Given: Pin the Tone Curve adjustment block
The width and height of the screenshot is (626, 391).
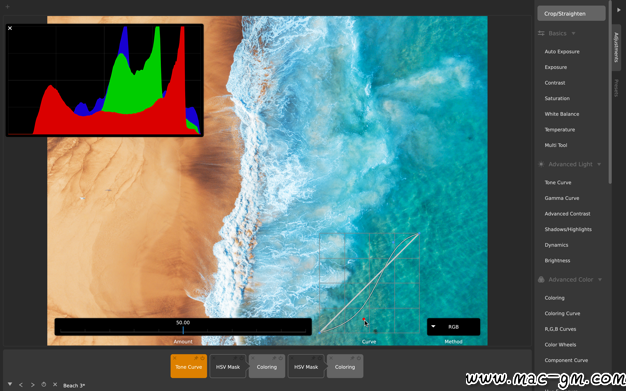Looking at the screenshot, I should [196, 358].
